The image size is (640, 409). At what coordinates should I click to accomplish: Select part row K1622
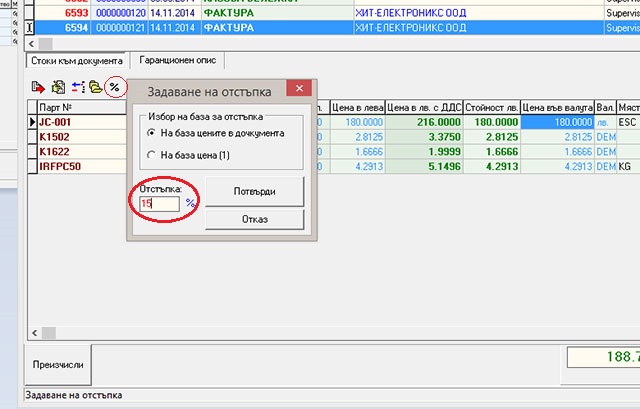[82, 151]
